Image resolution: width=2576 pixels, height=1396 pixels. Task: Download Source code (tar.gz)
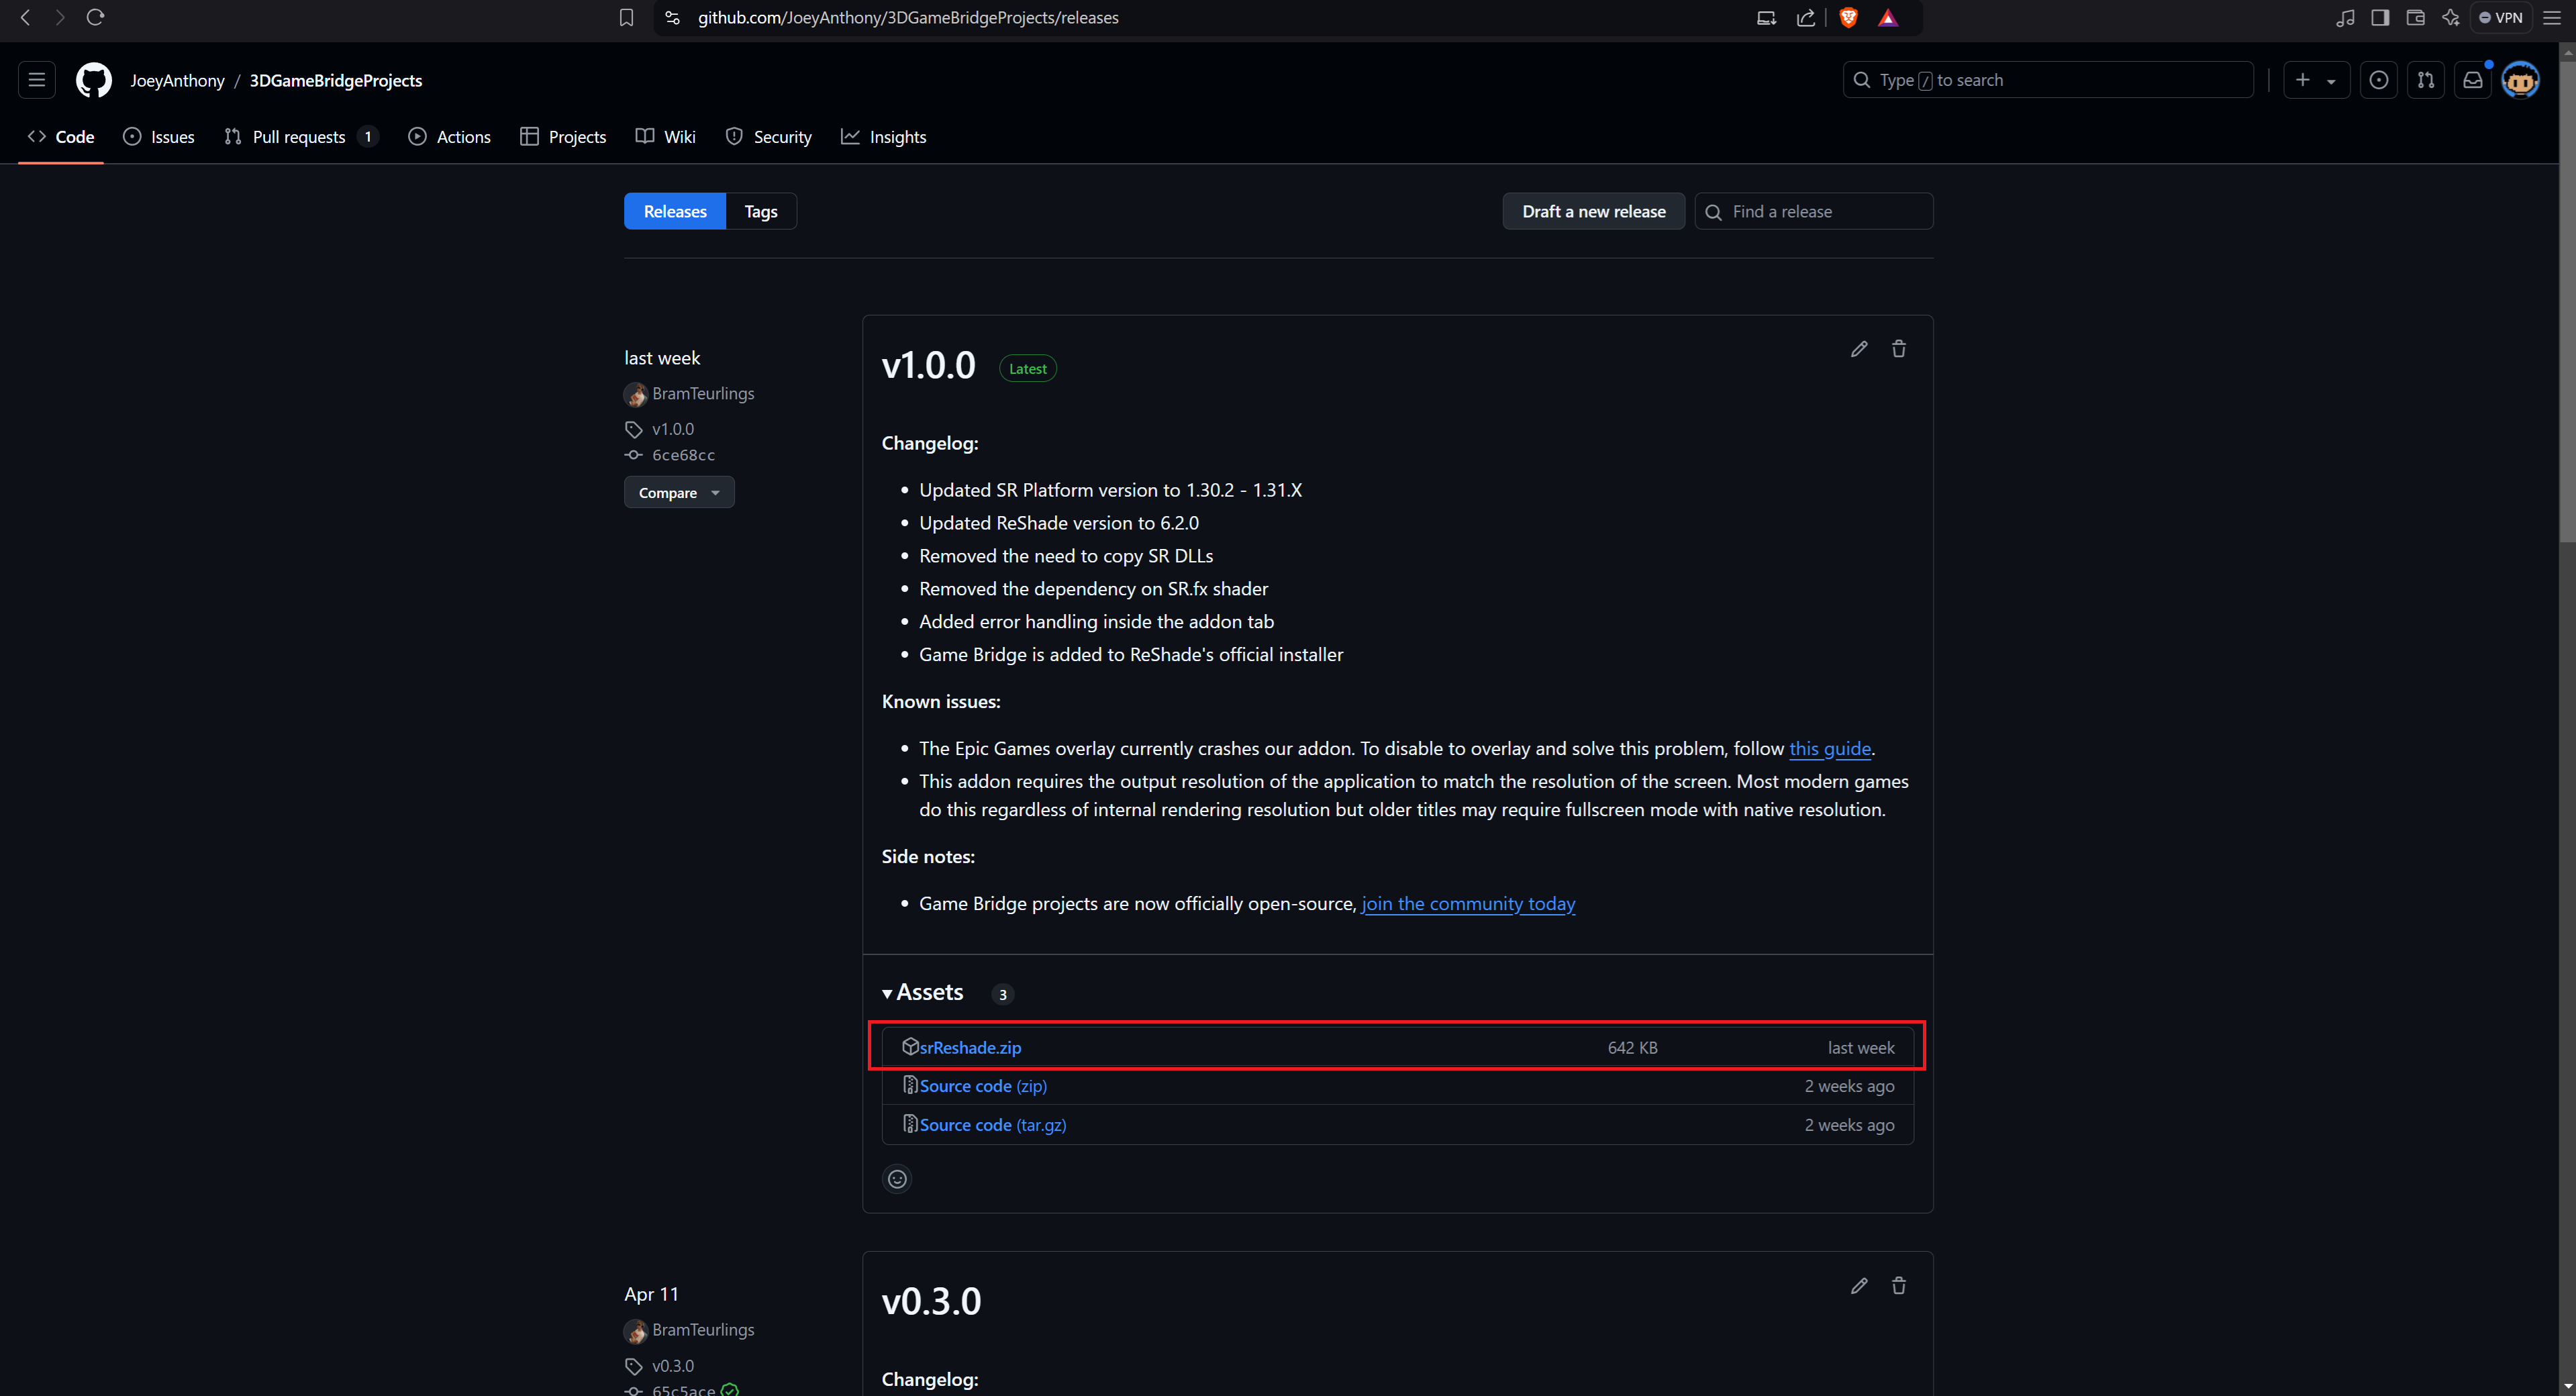click(x=993, y=1124)
